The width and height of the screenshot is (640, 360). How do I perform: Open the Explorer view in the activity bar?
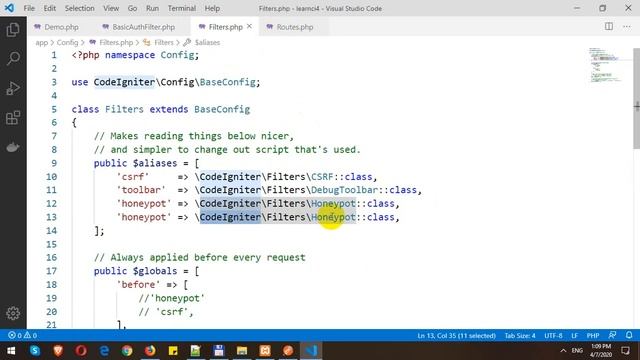[13, 30]
